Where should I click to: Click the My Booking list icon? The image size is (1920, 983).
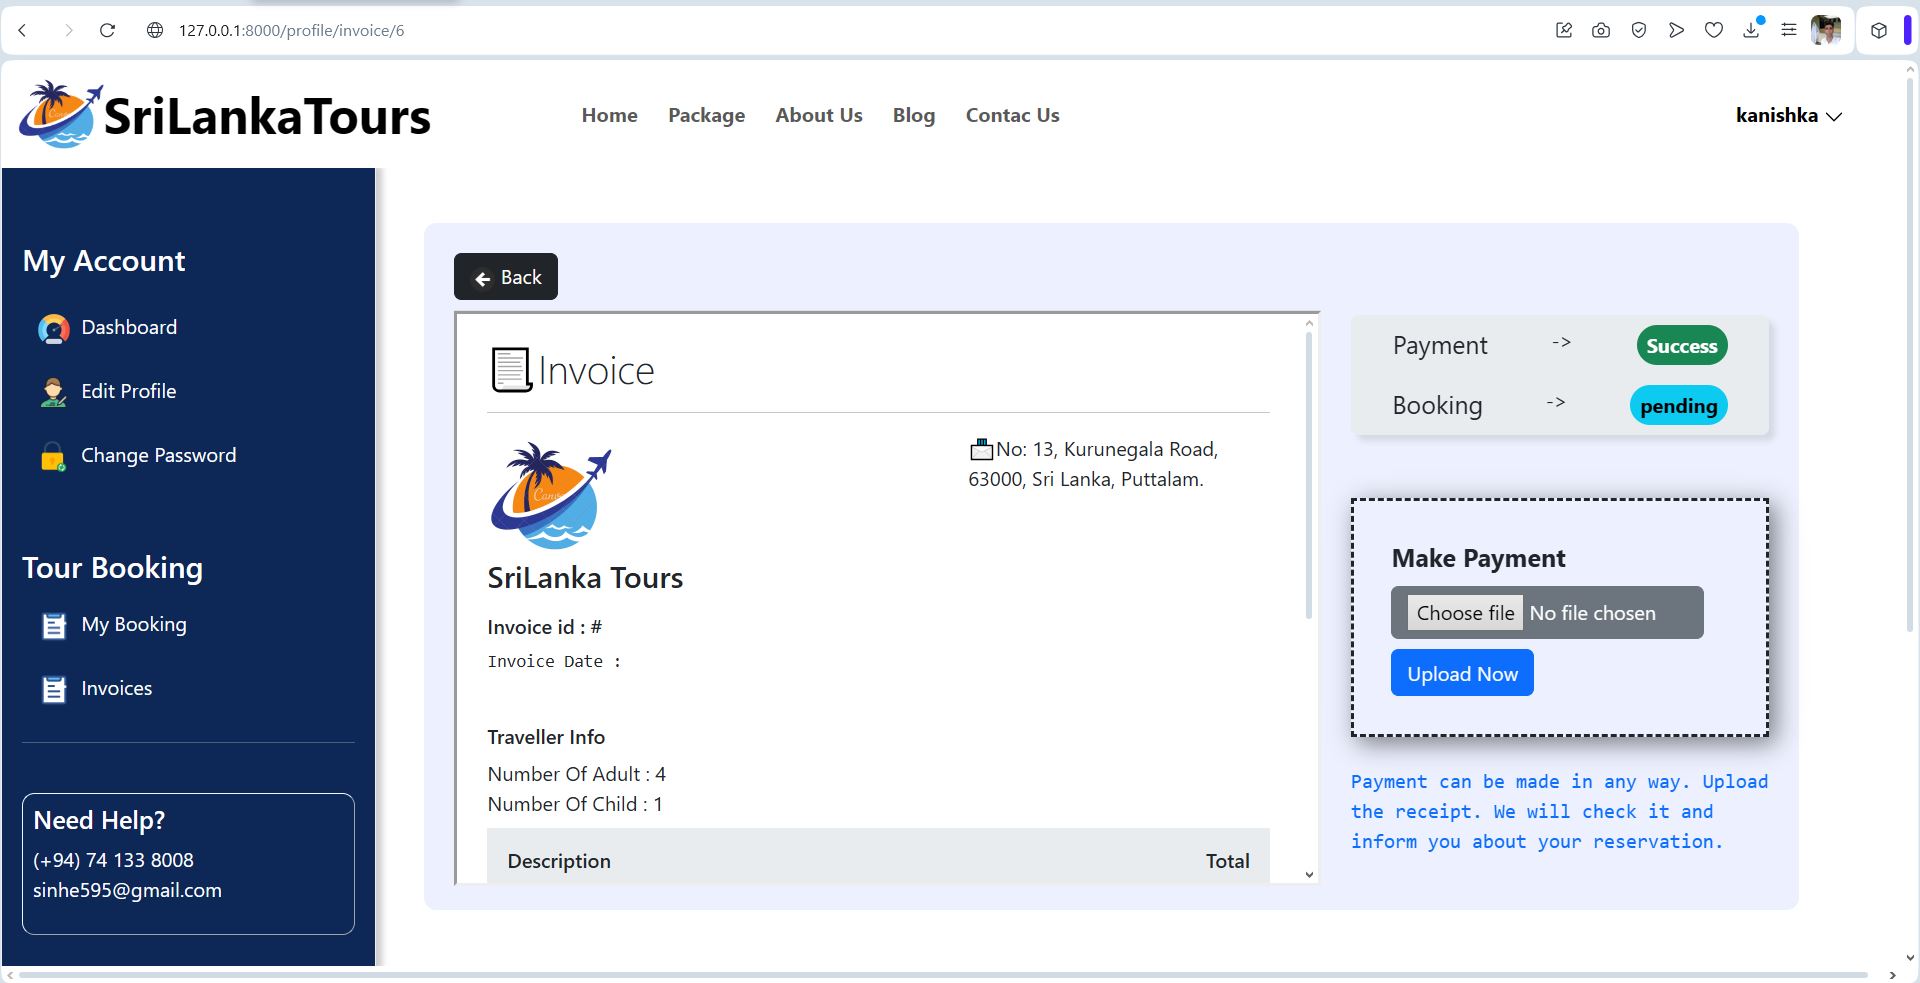click(x=54, y=626)
